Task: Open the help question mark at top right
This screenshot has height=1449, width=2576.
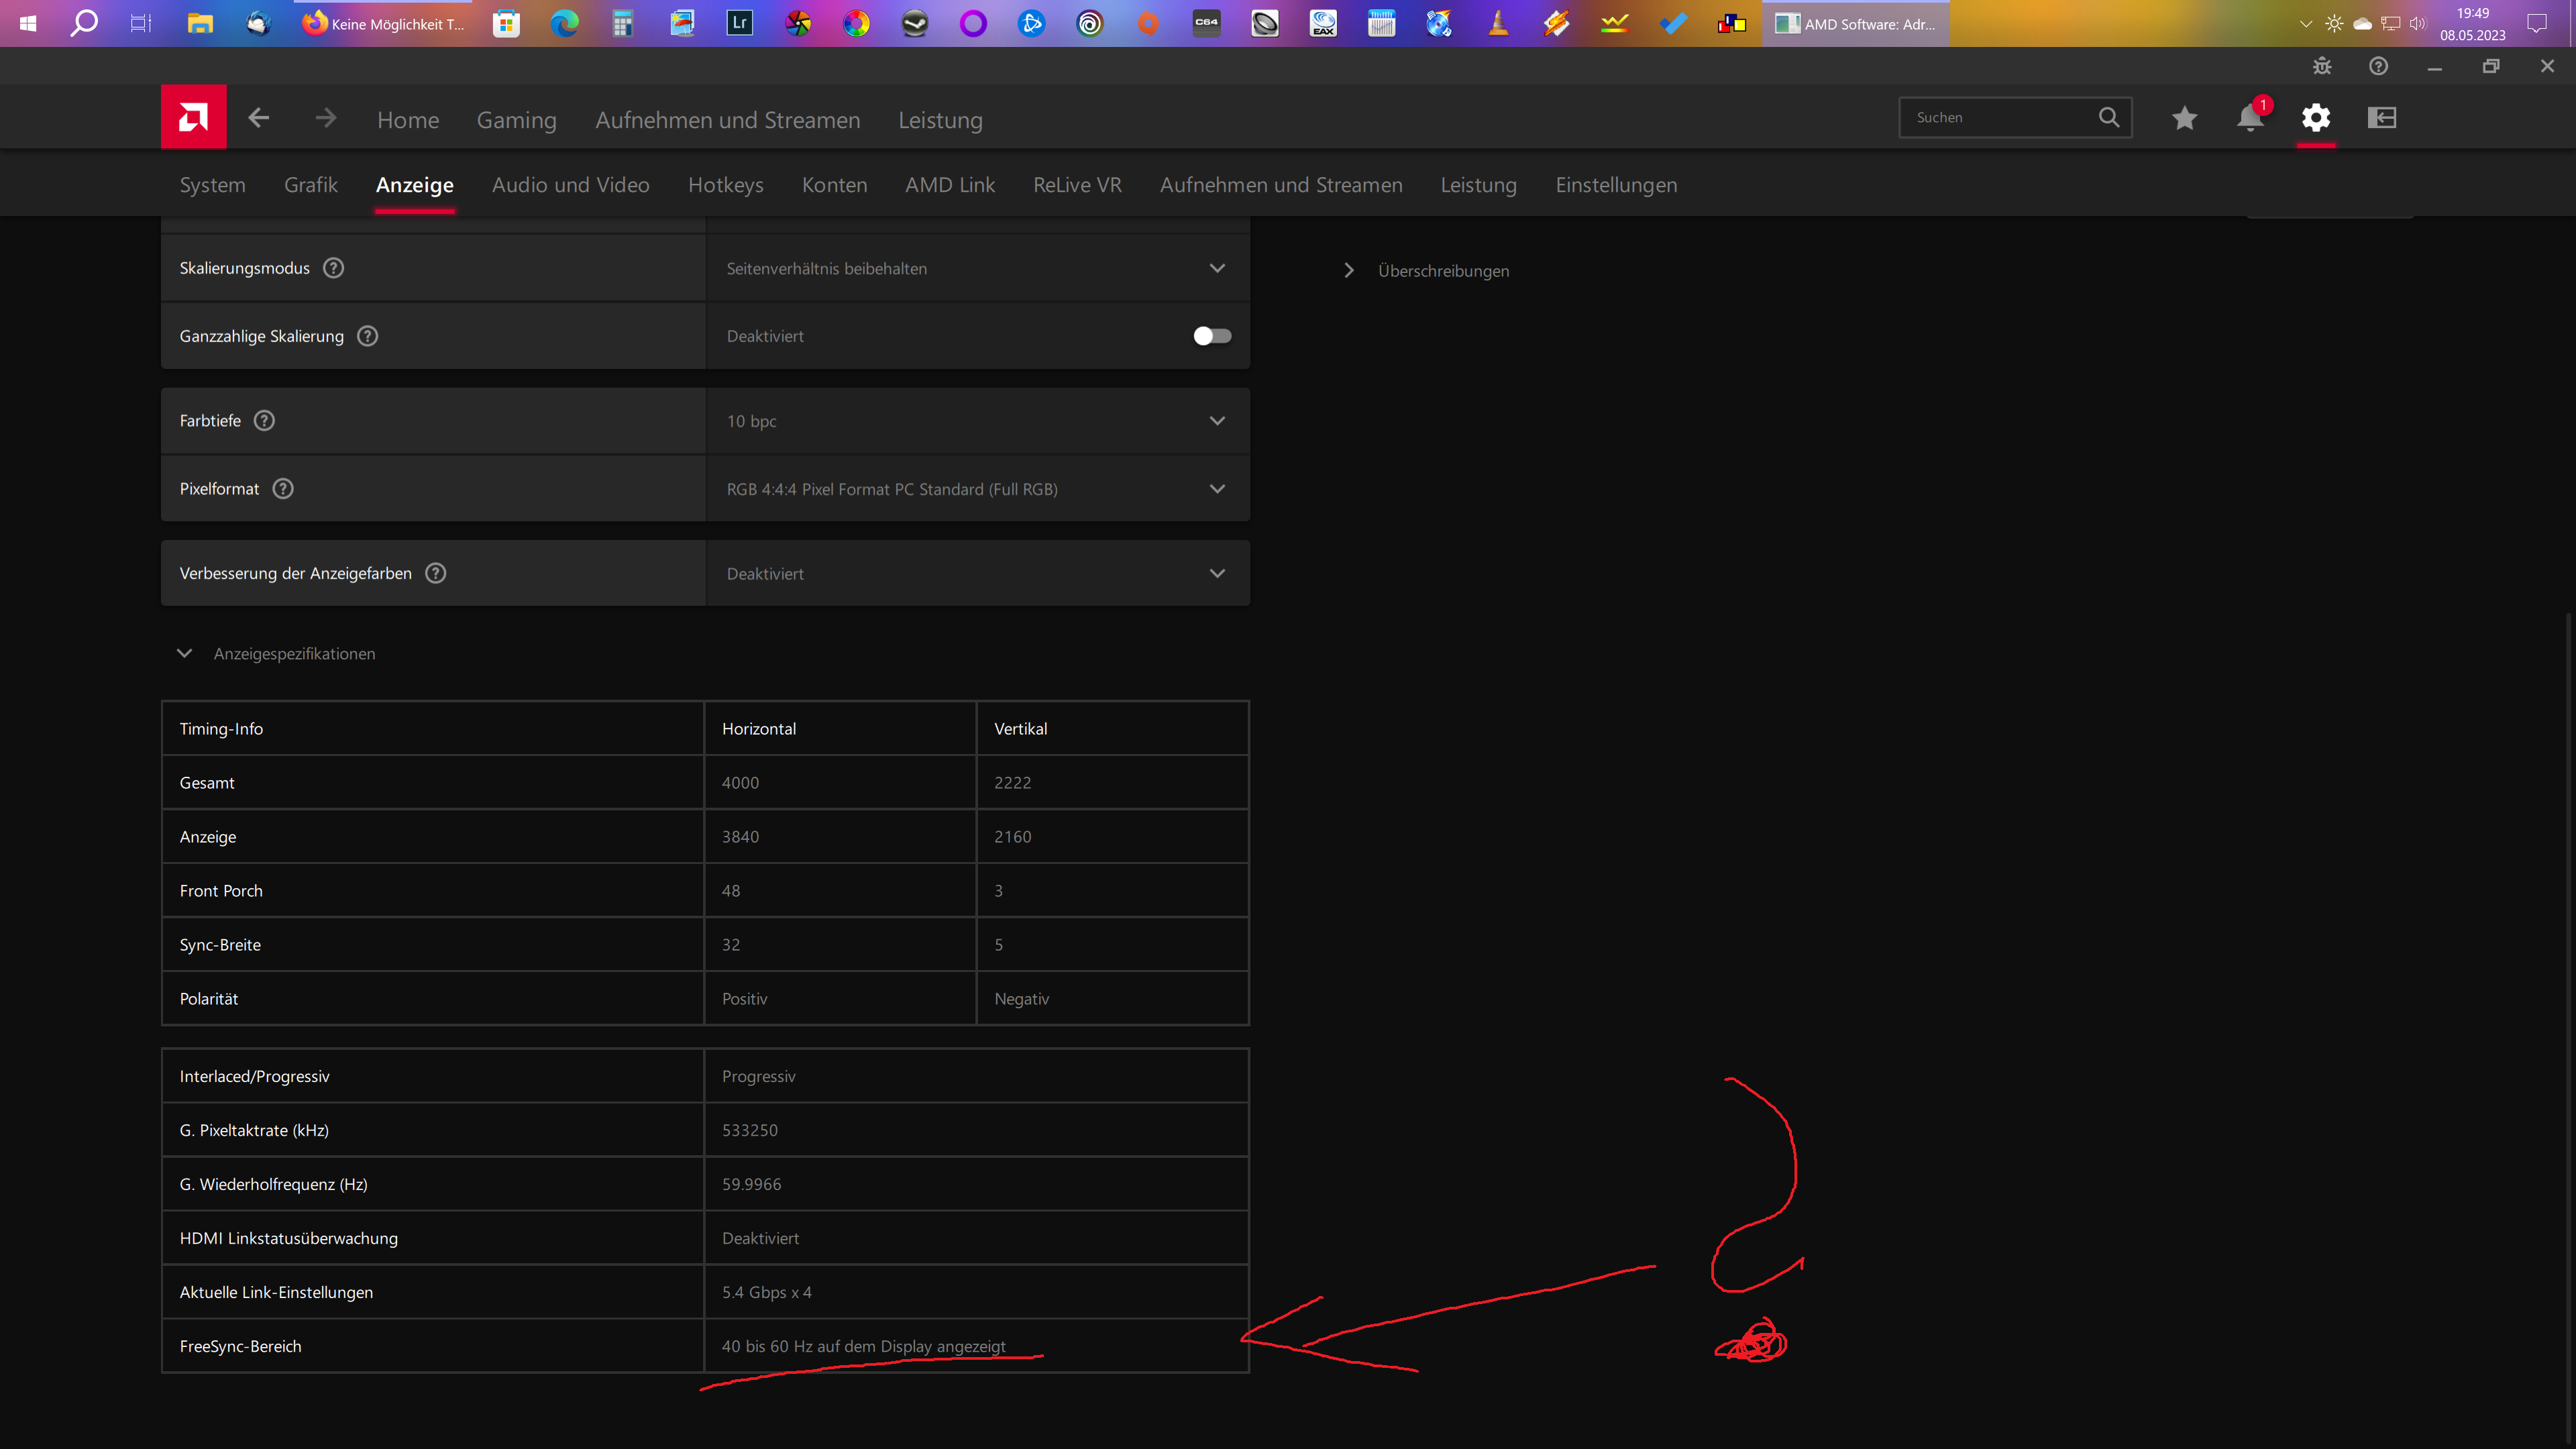Action: [x=2378, y=66]
